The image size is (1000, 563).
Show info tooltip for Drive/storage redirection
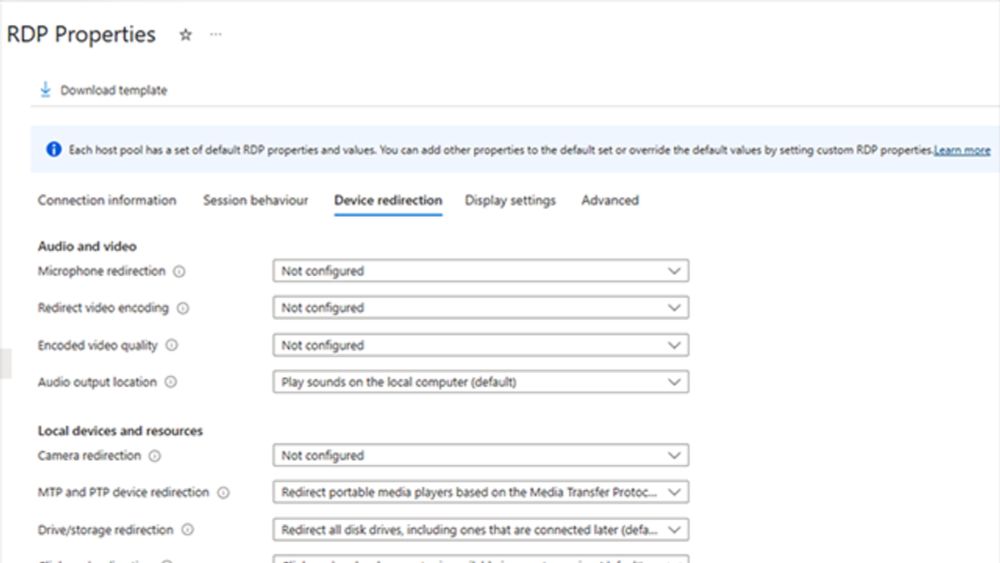point(188,530)
